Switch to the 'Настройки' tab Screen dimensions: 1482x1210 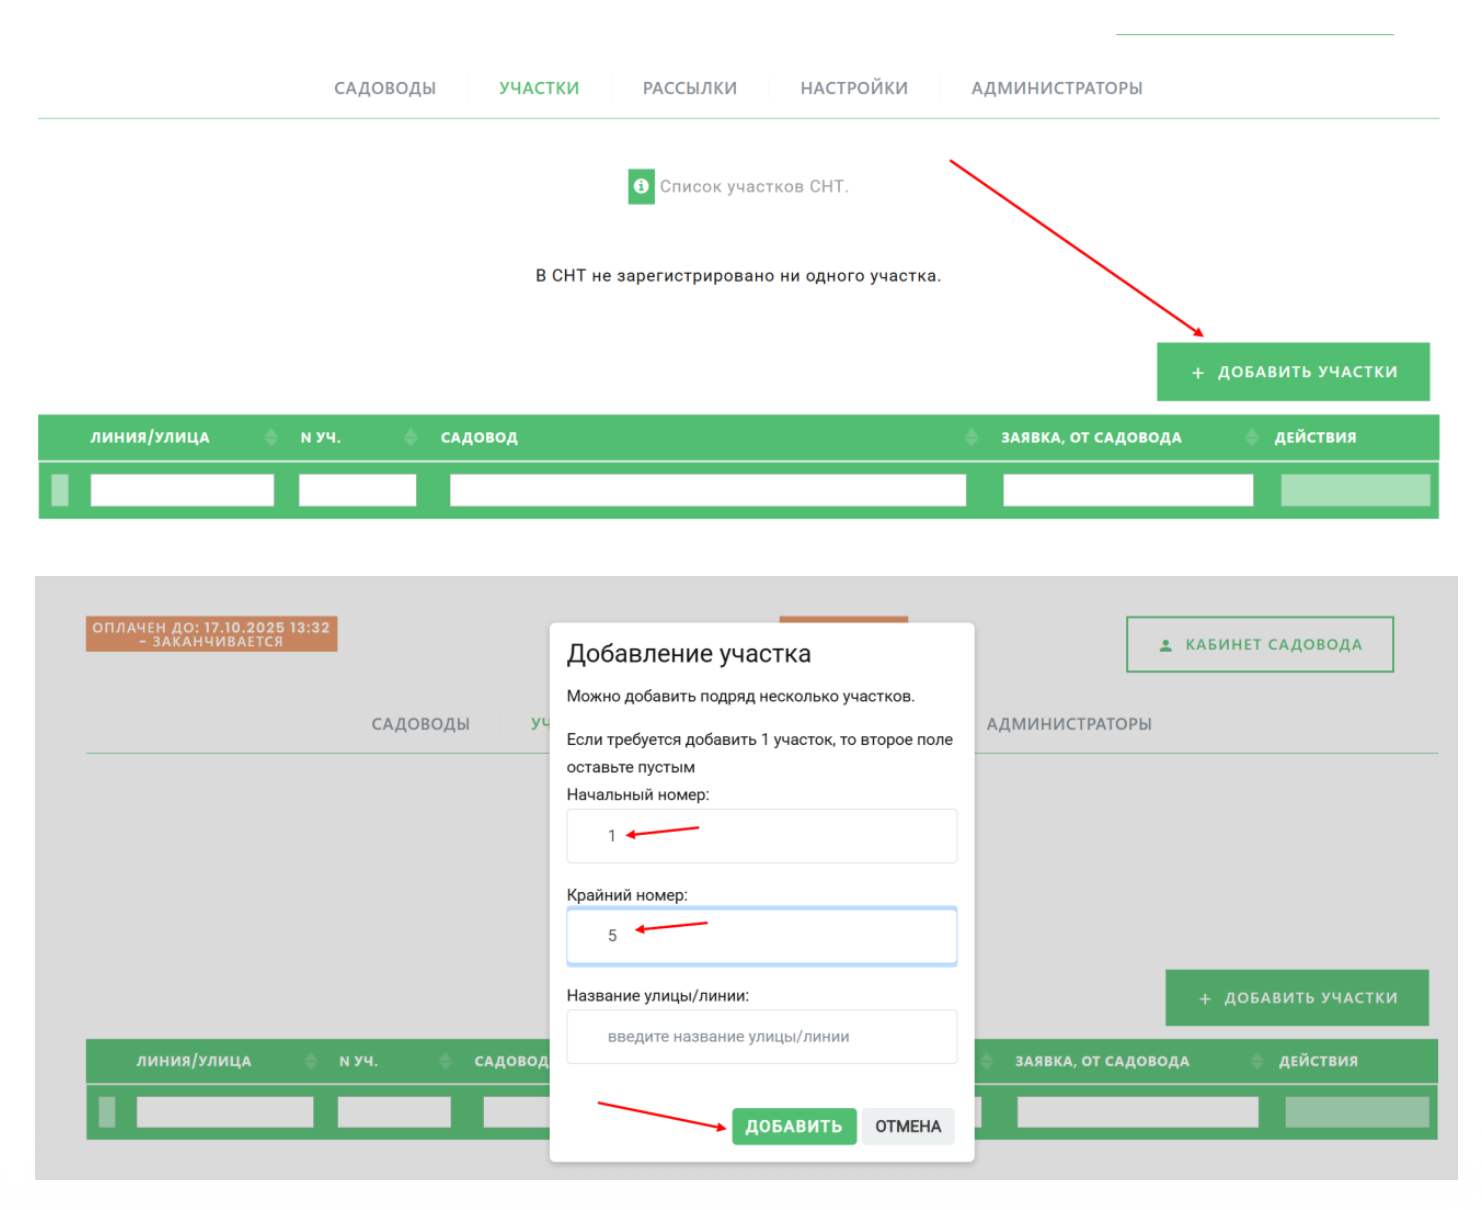(x=853, y=88)
